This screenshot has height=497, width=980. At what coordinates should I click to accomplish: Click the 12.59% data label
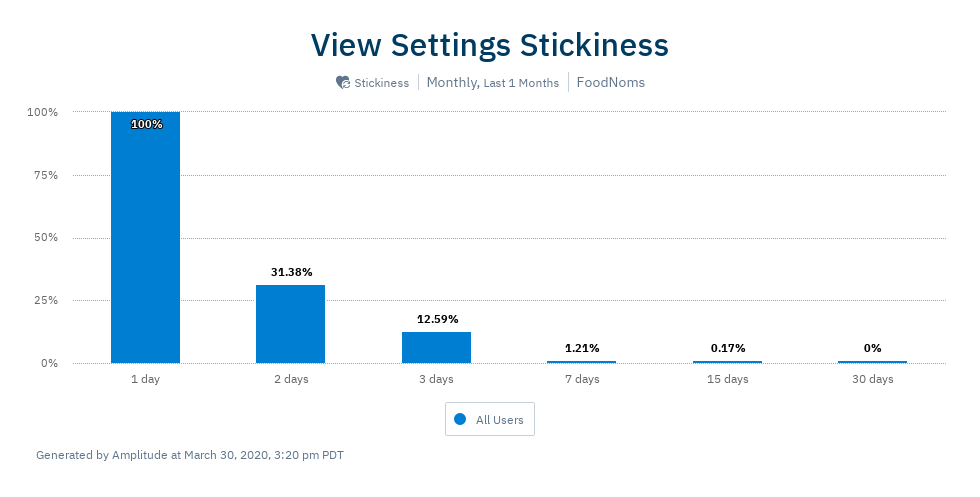click(x=438, y=319)
